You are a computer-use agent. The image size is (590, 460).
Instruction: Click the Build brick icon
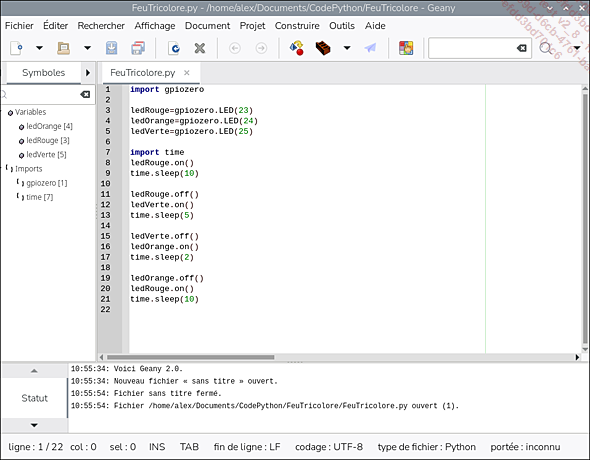323,48
